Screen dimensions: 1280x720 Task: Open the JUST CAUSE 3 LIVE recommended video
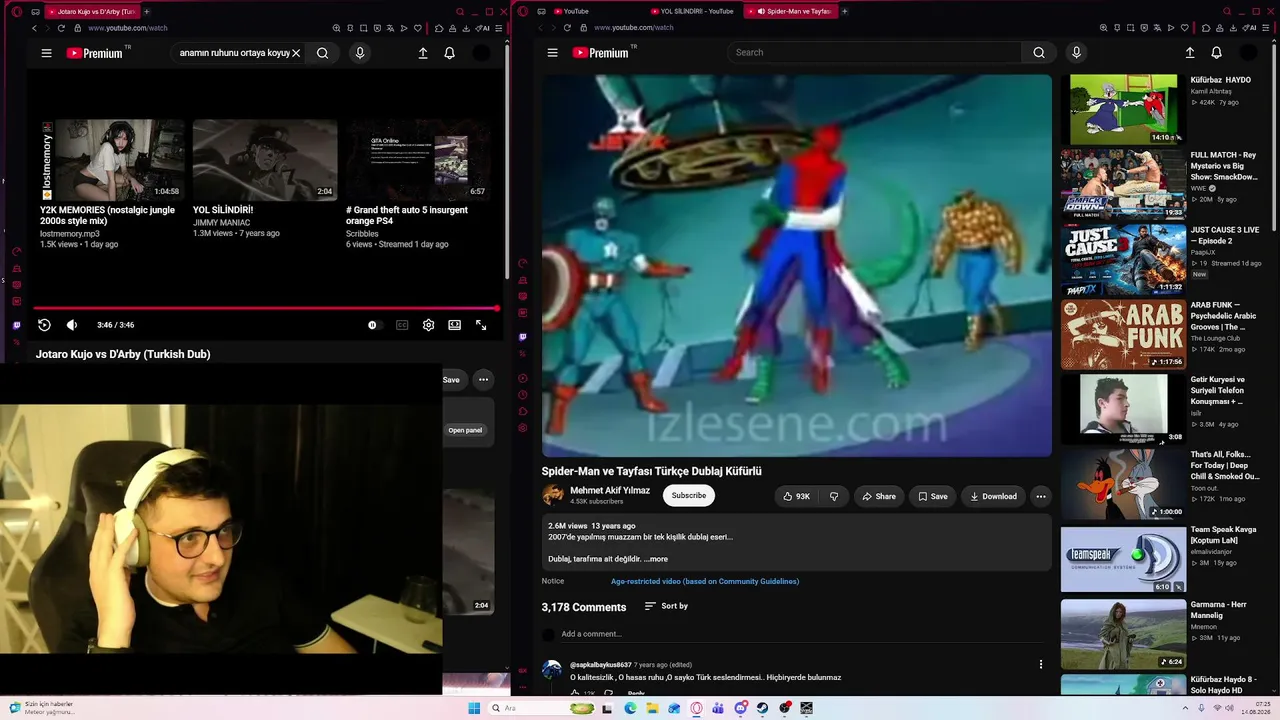click(1123, 258)
